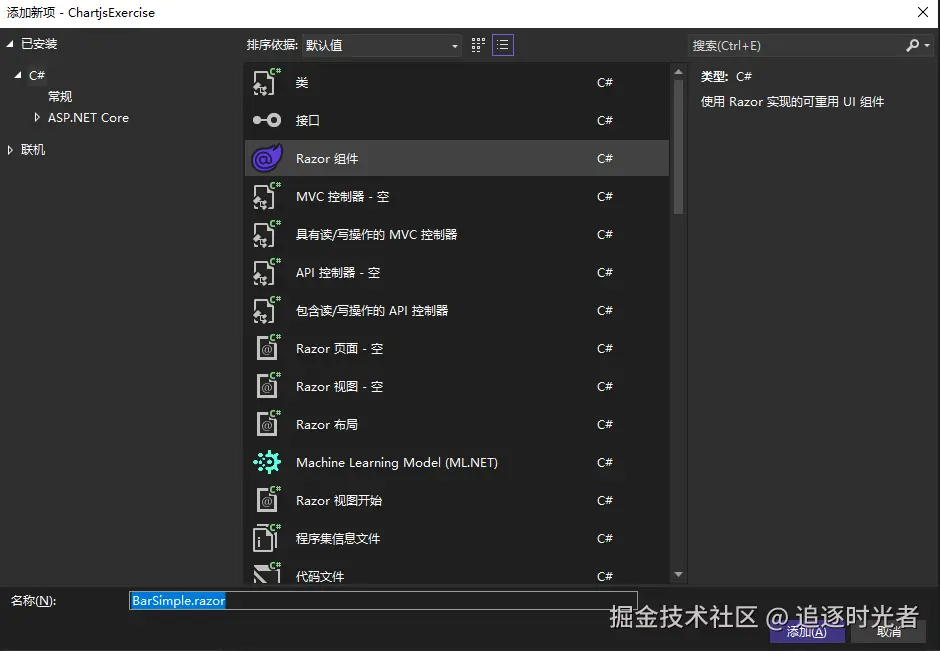The height and width of the screenshot is (651, 940).
Task: Select the 接口 interface template icon
Action: pos(267,120)
